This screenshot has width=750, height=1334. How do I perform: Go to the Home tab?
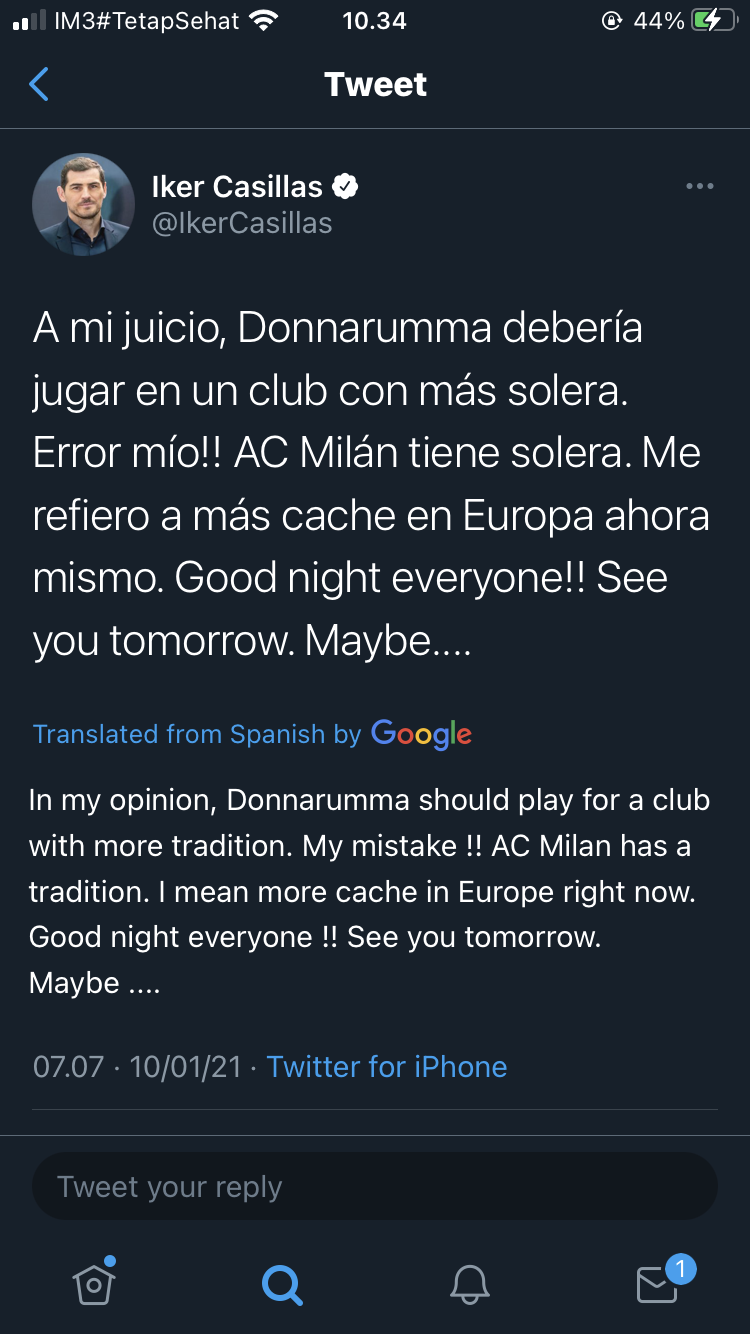tap(93, 1284)
